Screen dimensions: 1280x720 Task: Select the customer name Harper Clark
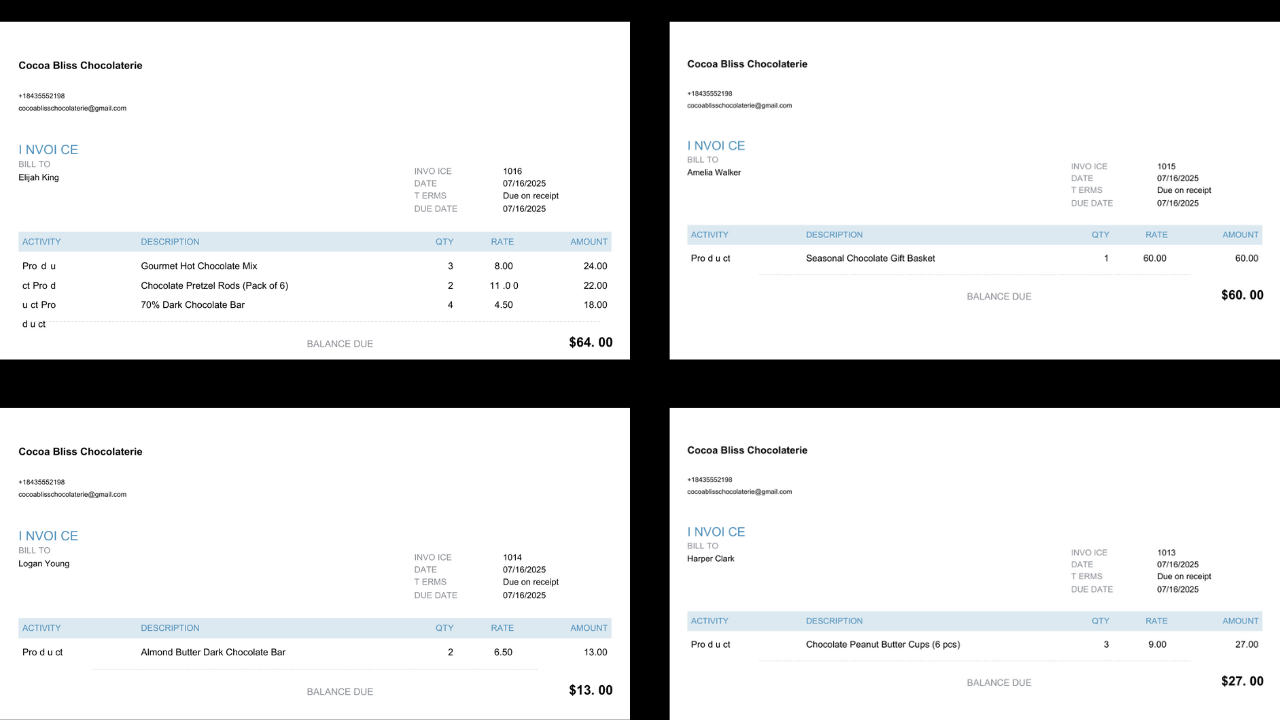[x=711, y=559]
